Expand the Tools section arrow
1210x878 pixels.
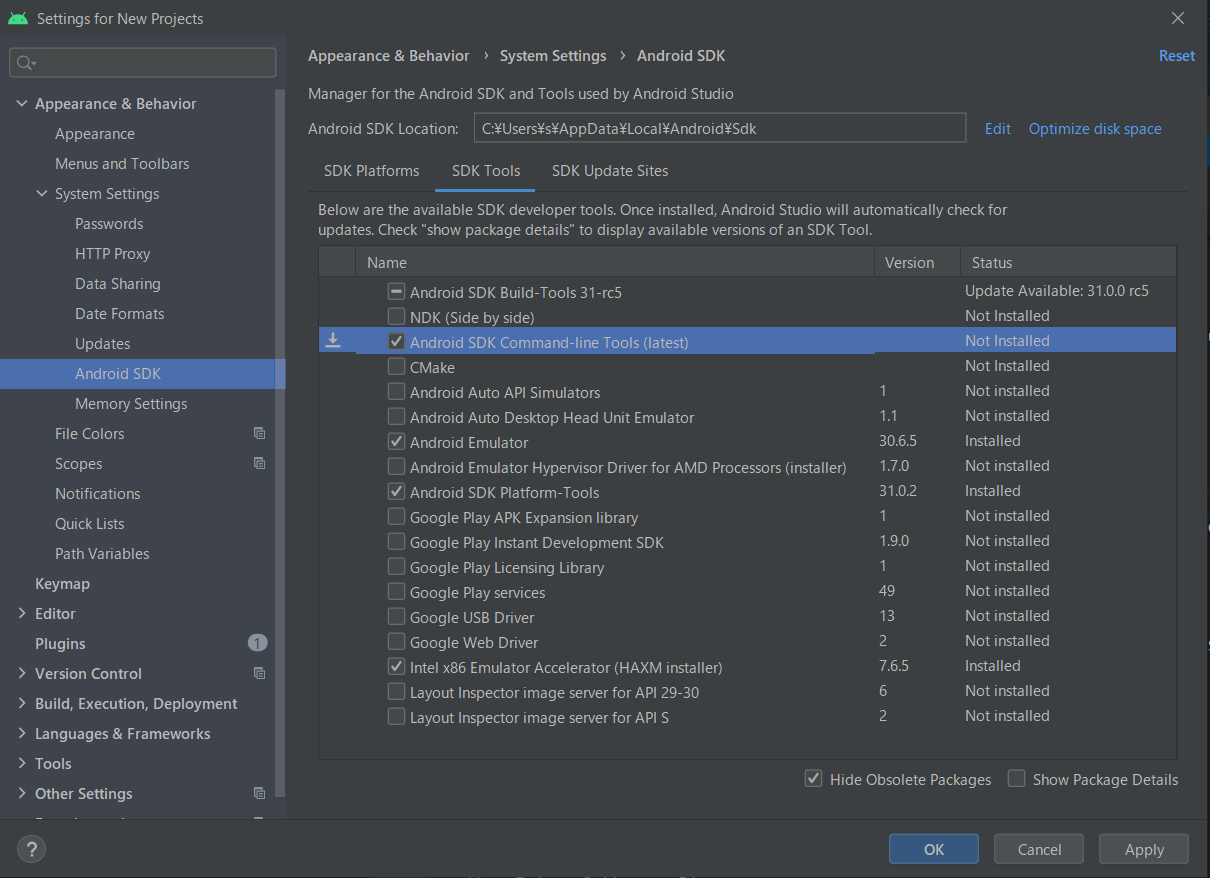point(22,763)
